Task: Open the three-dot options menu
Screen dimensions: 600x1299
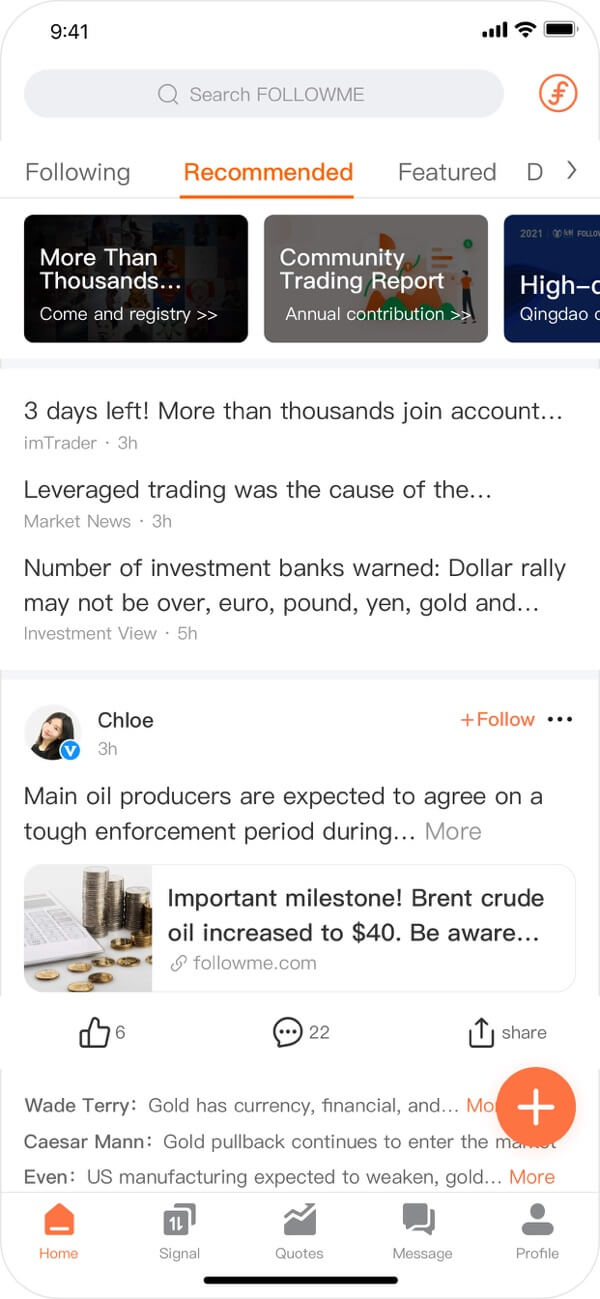Action: coord(561,719)
